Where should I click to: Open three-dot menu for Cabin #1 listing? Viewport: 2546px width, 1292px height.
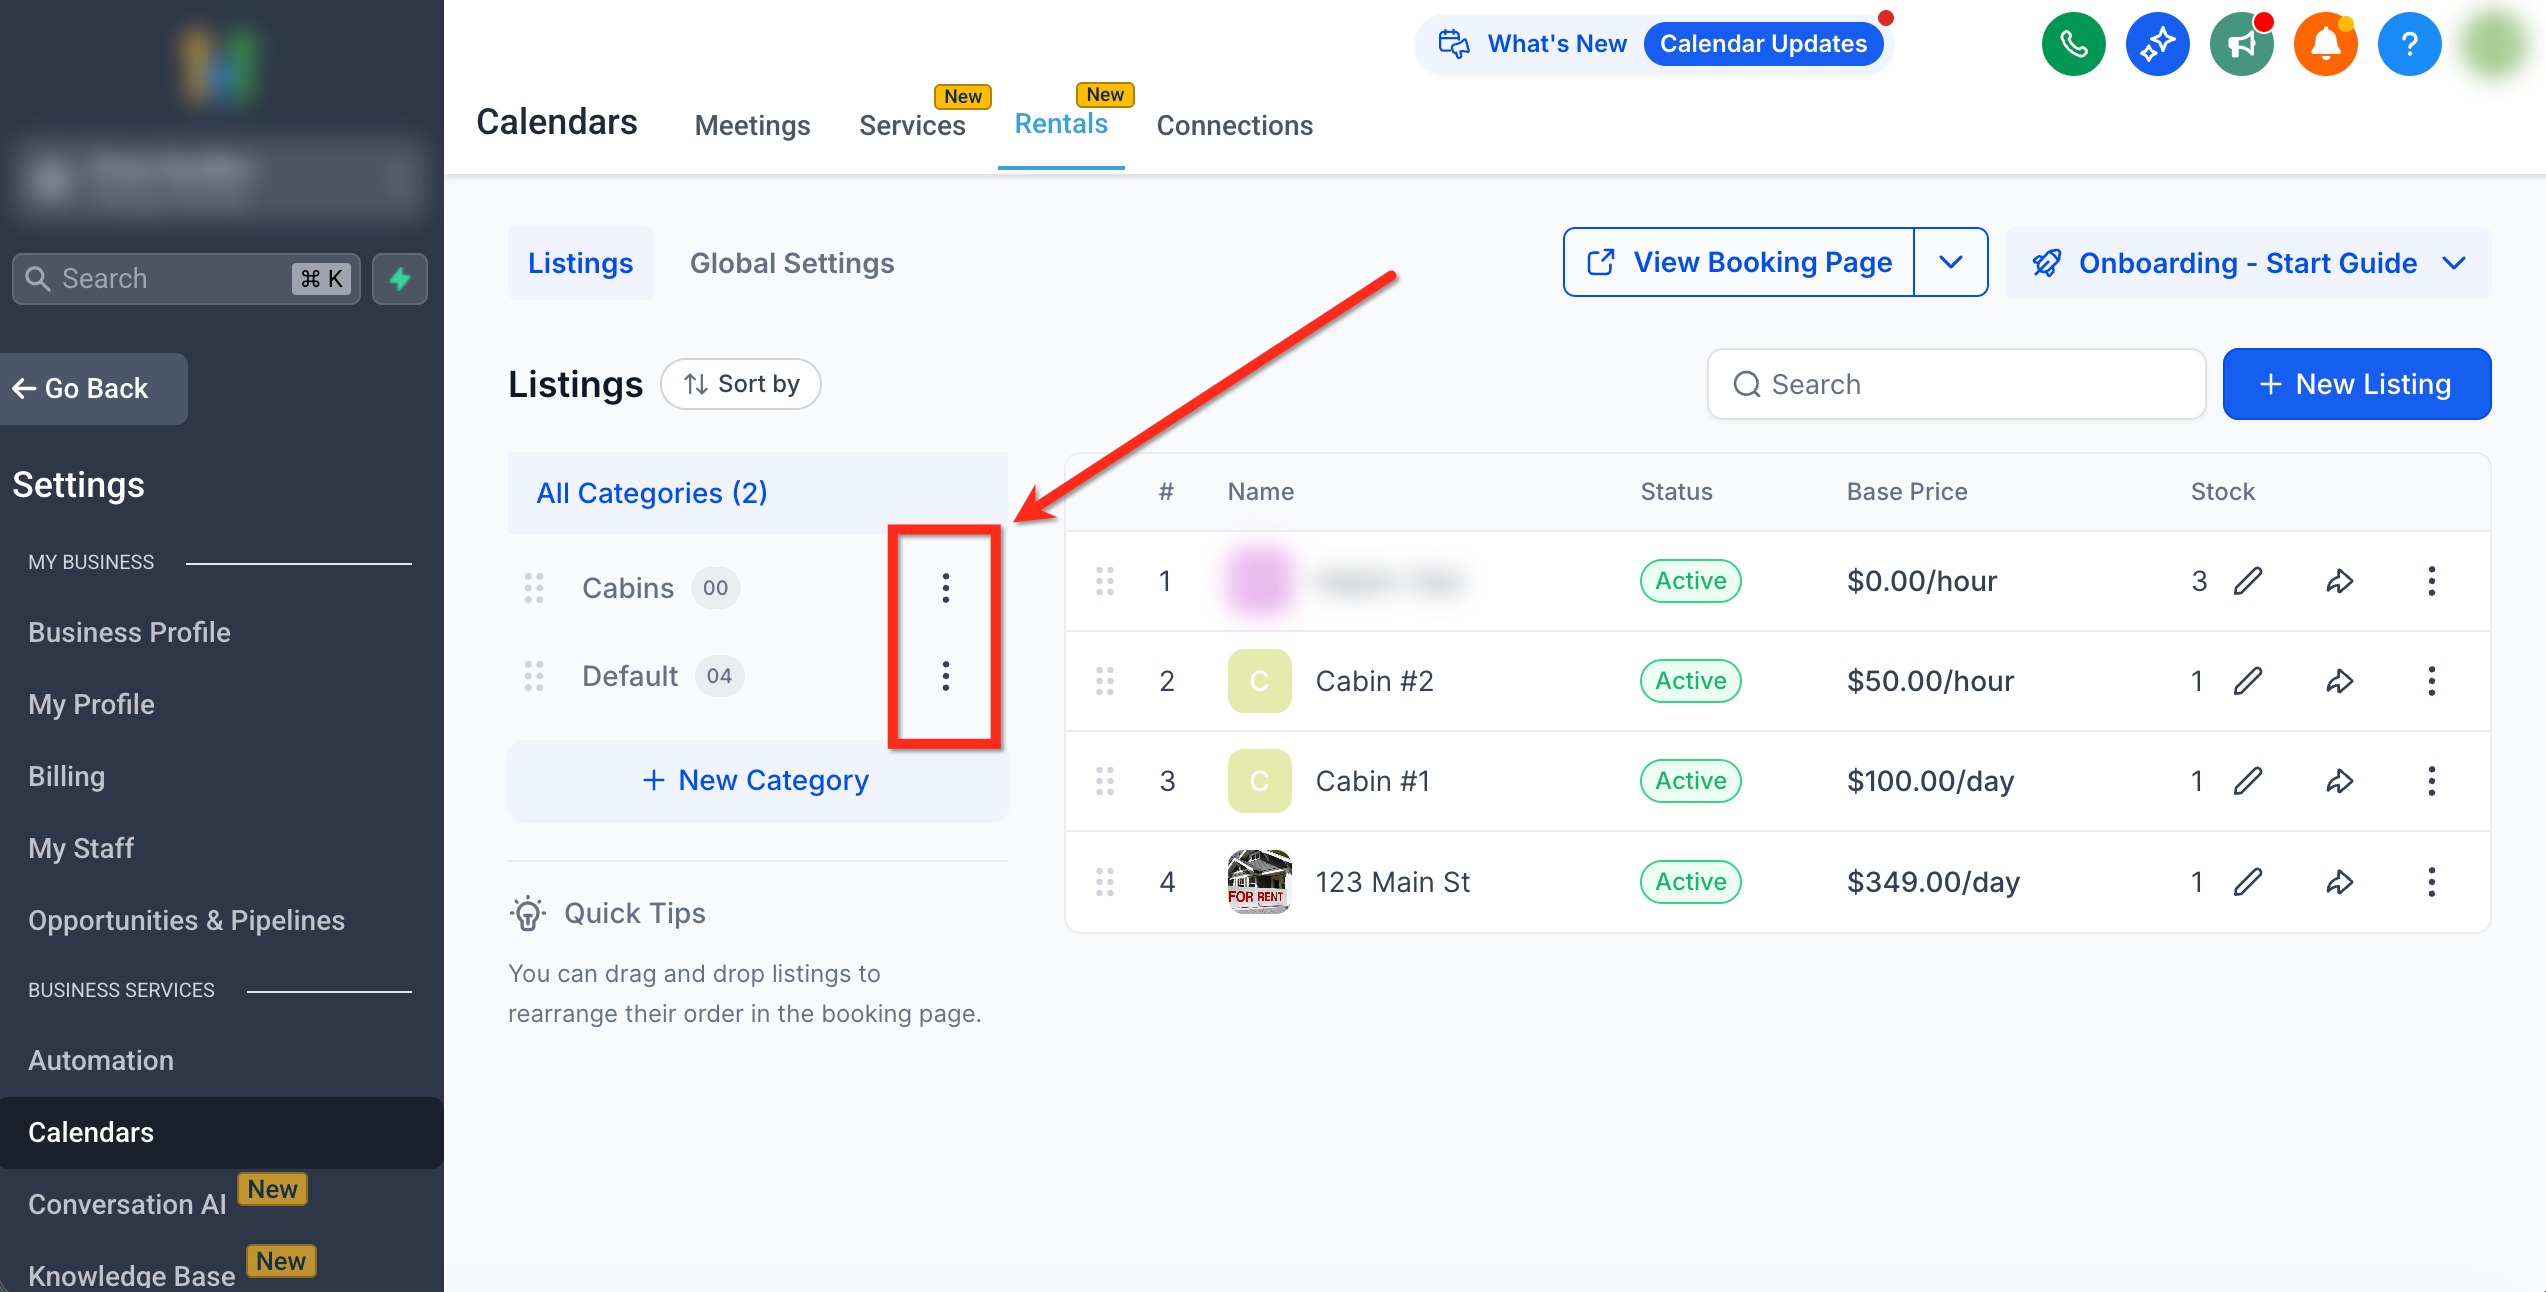pyautogui.click(x=2431, y=781)
